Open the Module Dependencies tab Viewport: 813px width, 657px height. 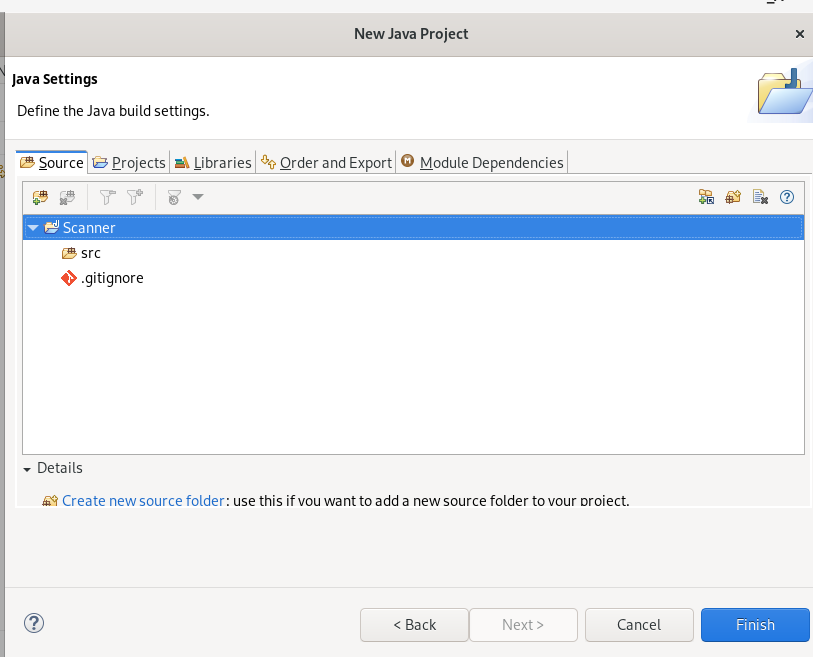tap(482, 162)
